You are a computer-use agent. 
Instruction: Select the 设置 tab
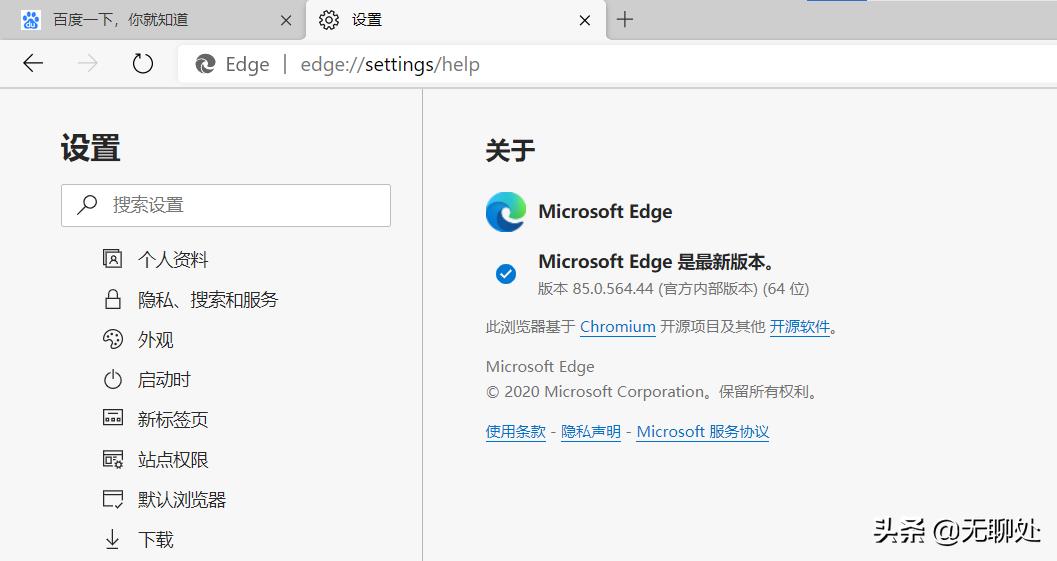(456, 20)
